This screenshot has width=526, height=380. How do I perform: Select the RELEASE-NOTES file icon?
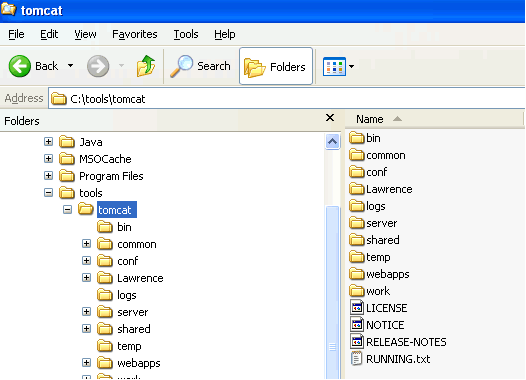tap(357, 341)
